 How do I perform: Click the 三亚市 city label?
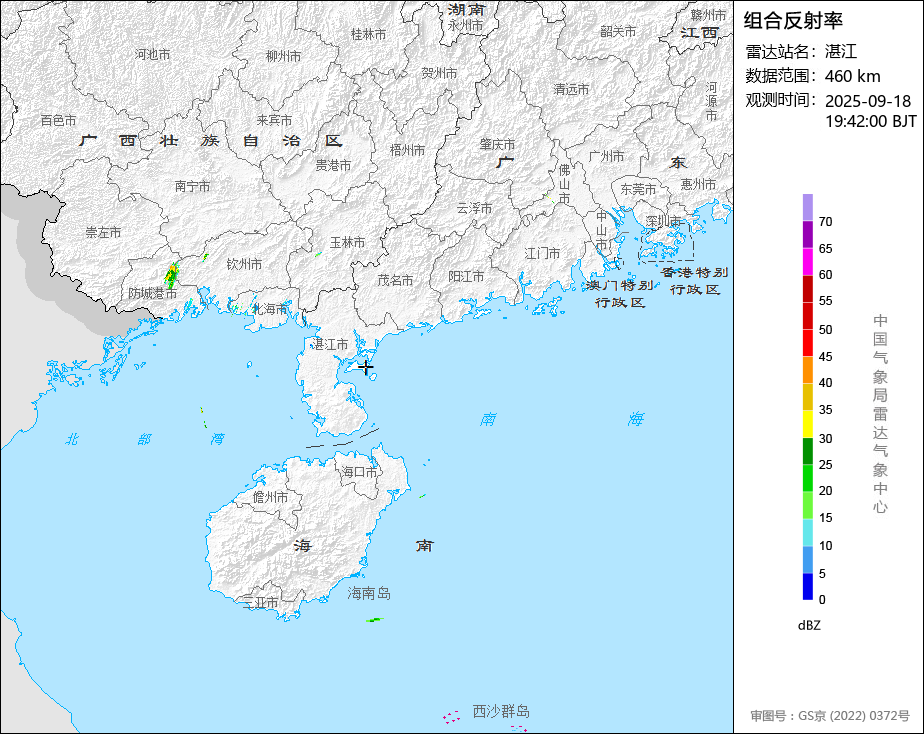click(260, 603)
